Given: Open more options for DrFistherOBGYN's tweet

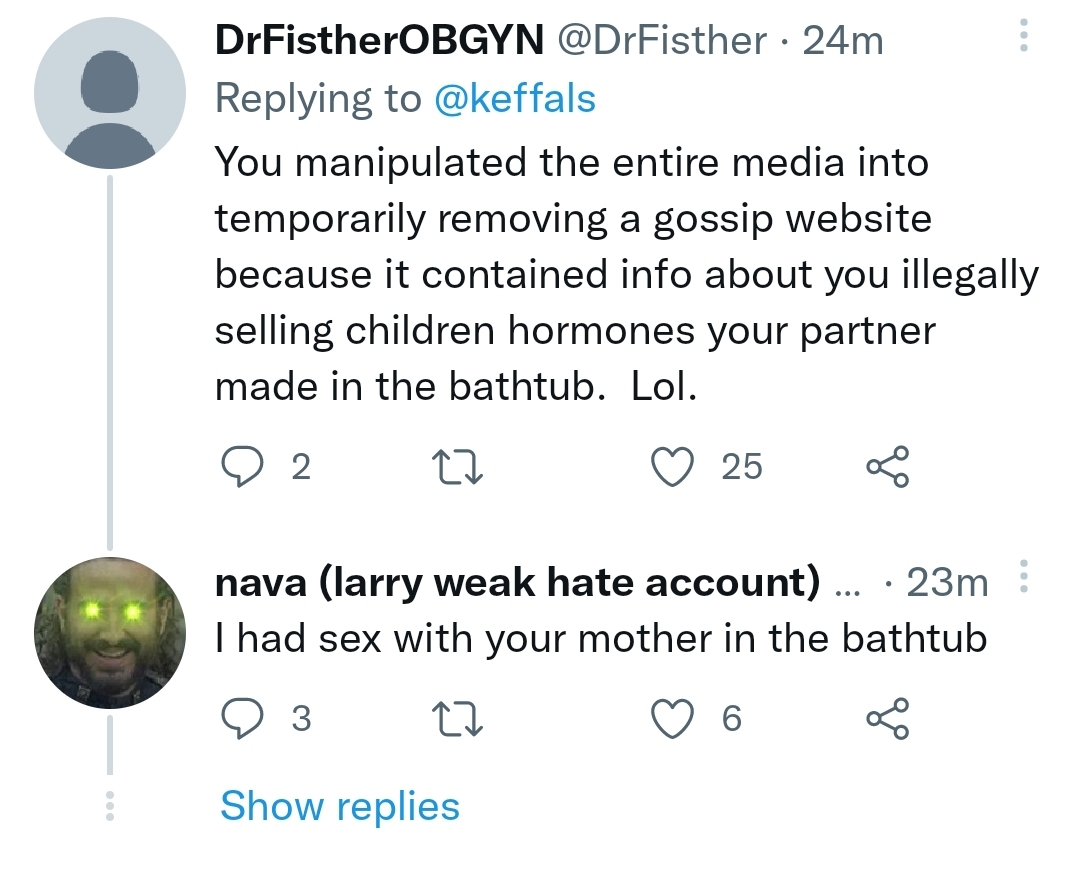Looking at the screenshot, I should click(x=1024, y=35).
